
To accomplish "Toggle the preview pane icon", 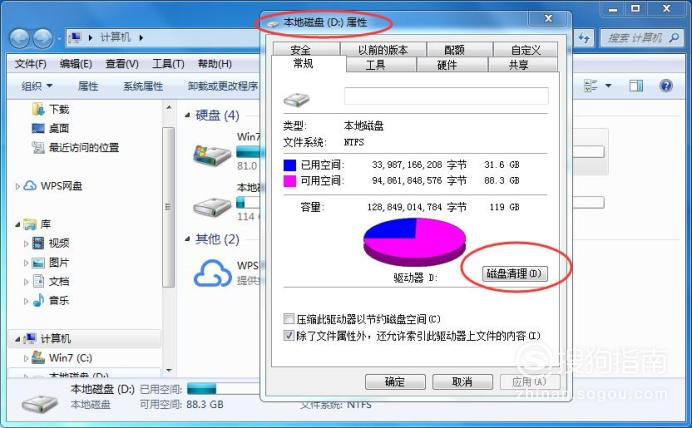I will (x=636, y=86).
